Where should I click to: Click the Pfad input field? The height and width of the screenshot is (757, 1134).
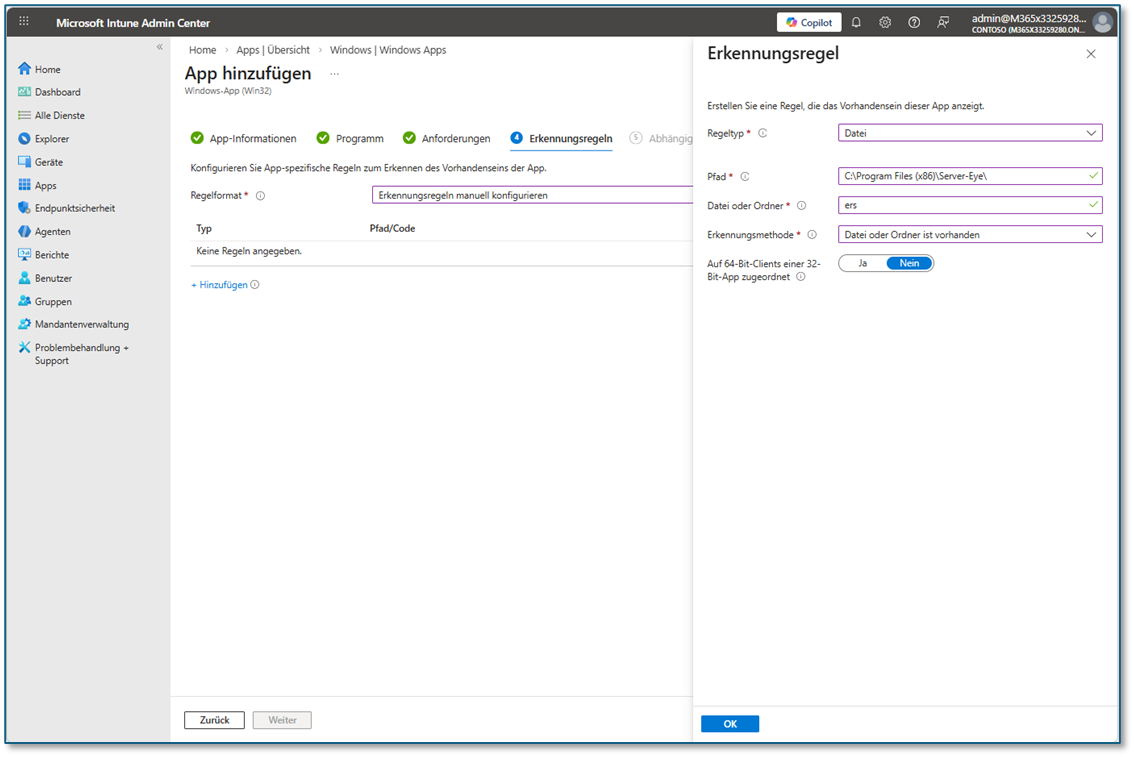970,176
